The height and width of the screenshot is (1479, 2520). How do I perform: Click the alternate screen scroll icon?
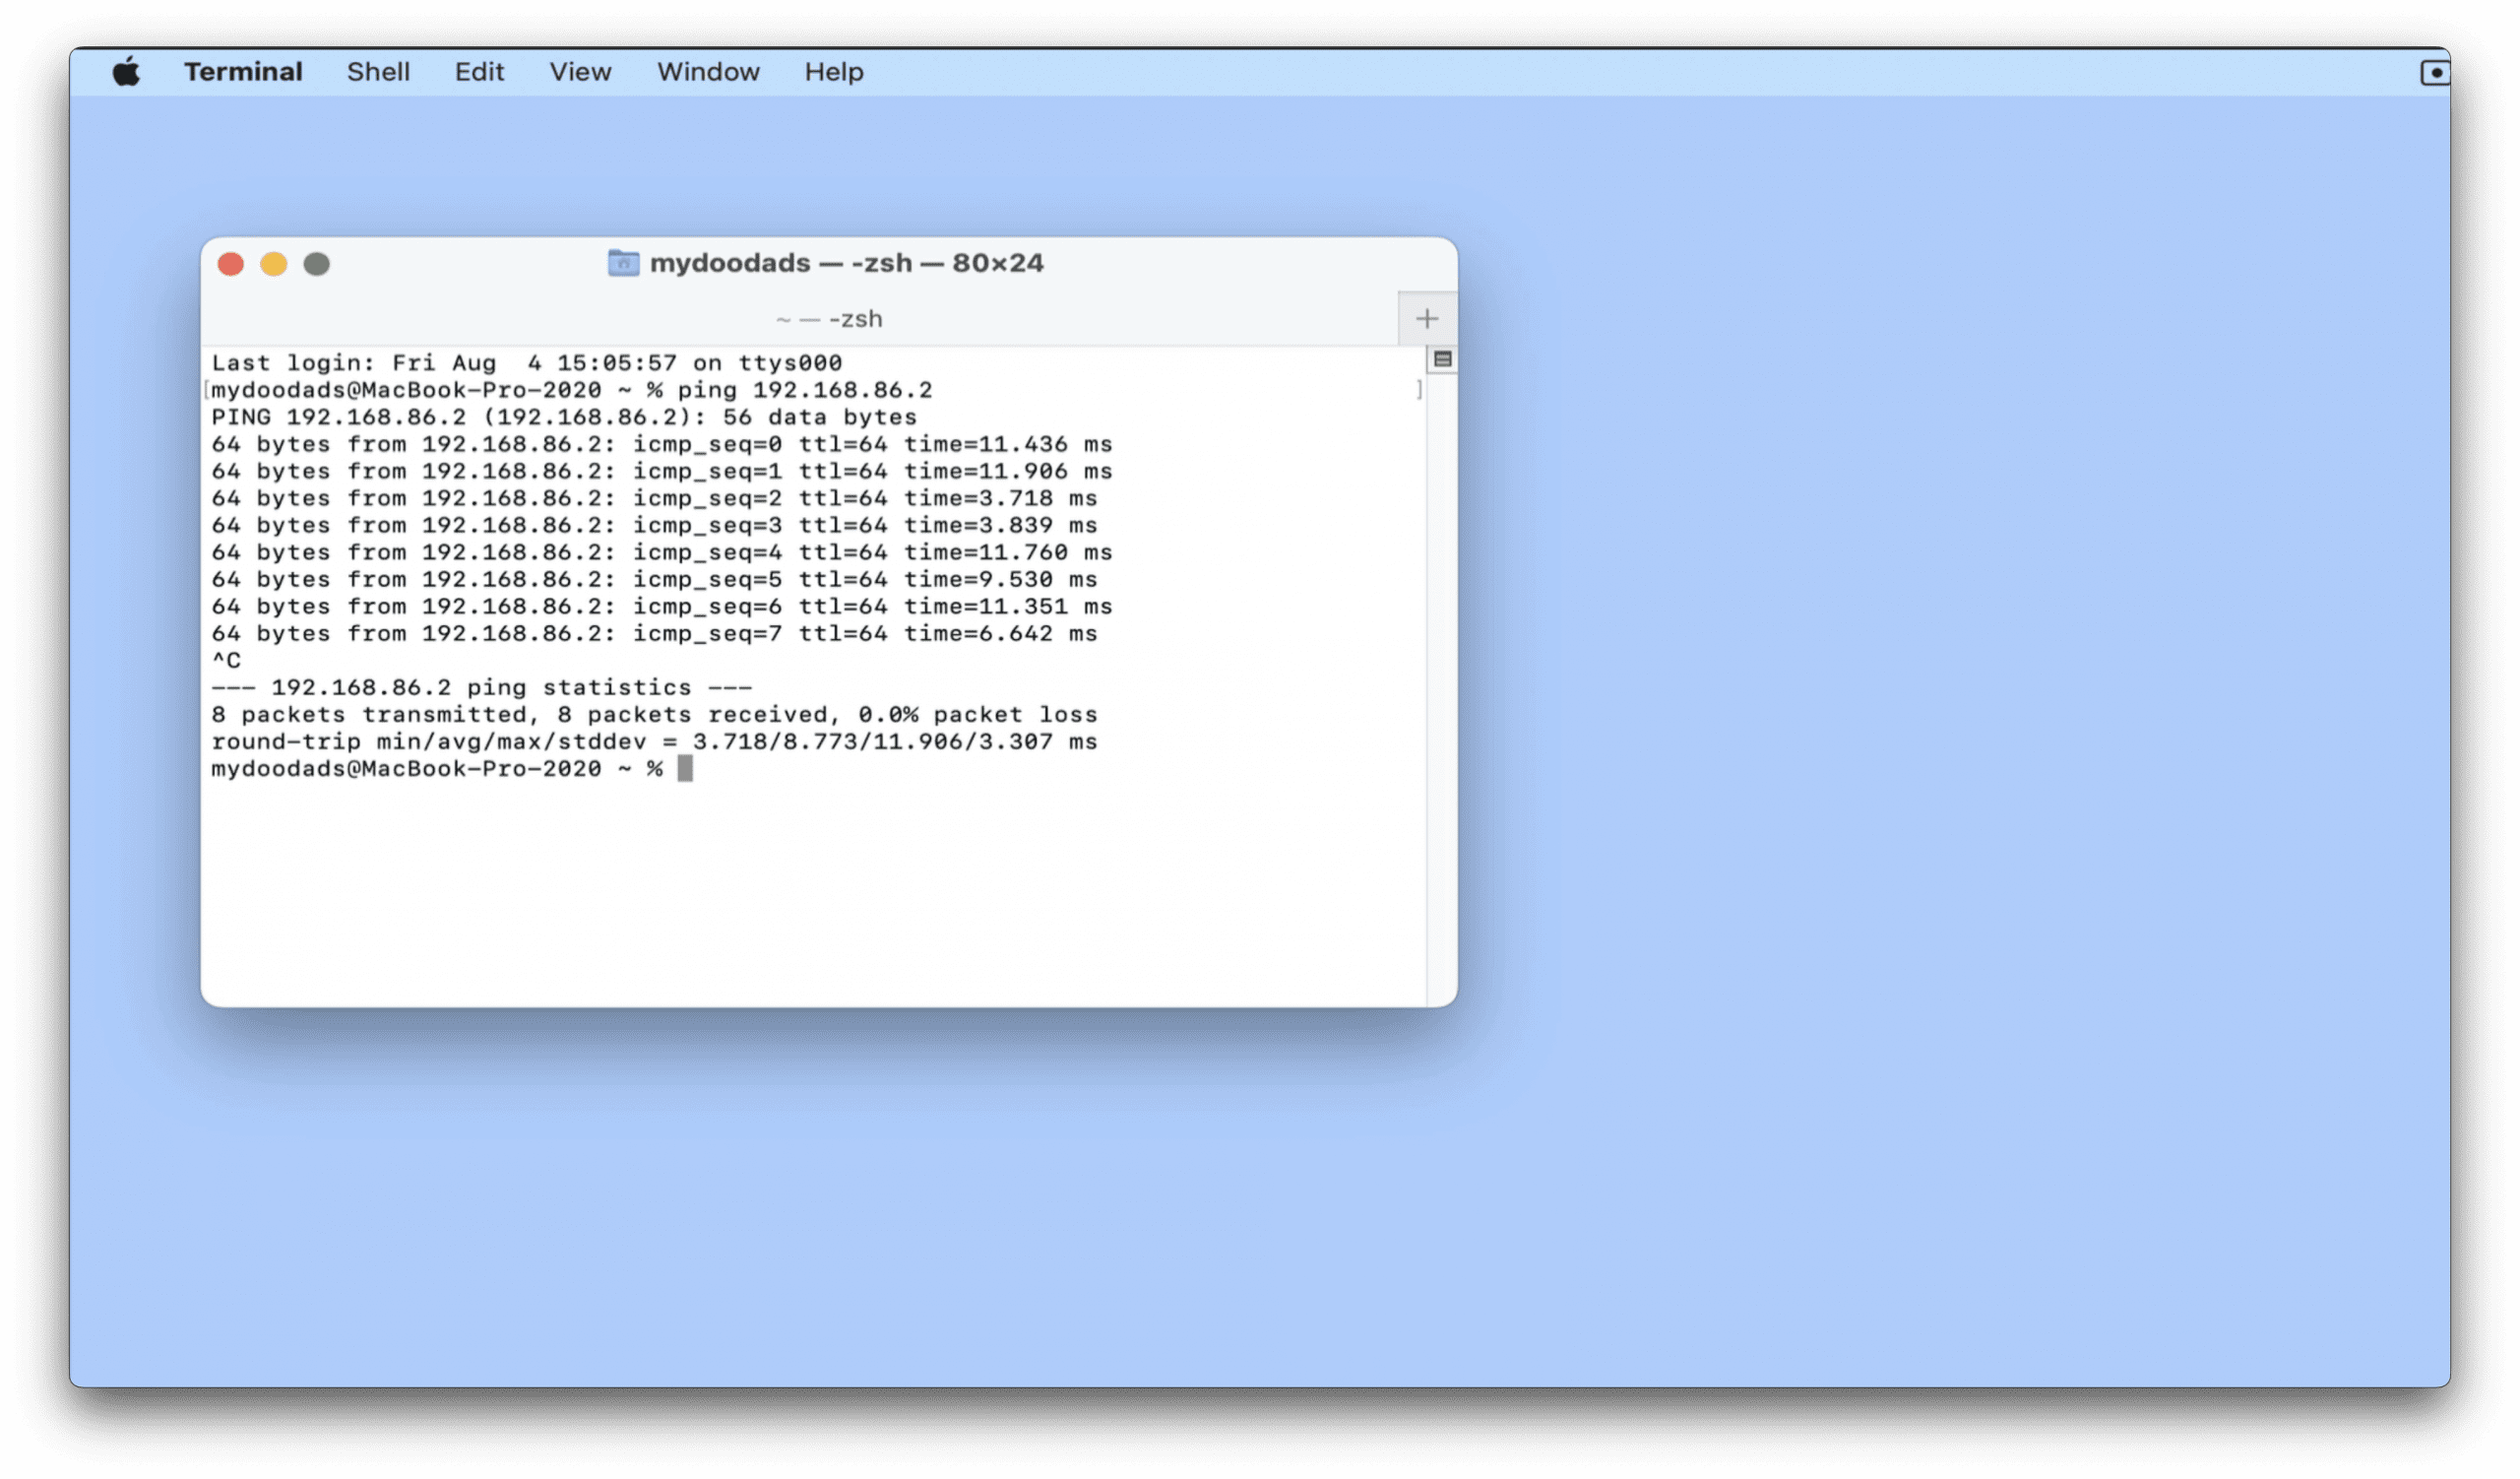(x=1443, y=359)
